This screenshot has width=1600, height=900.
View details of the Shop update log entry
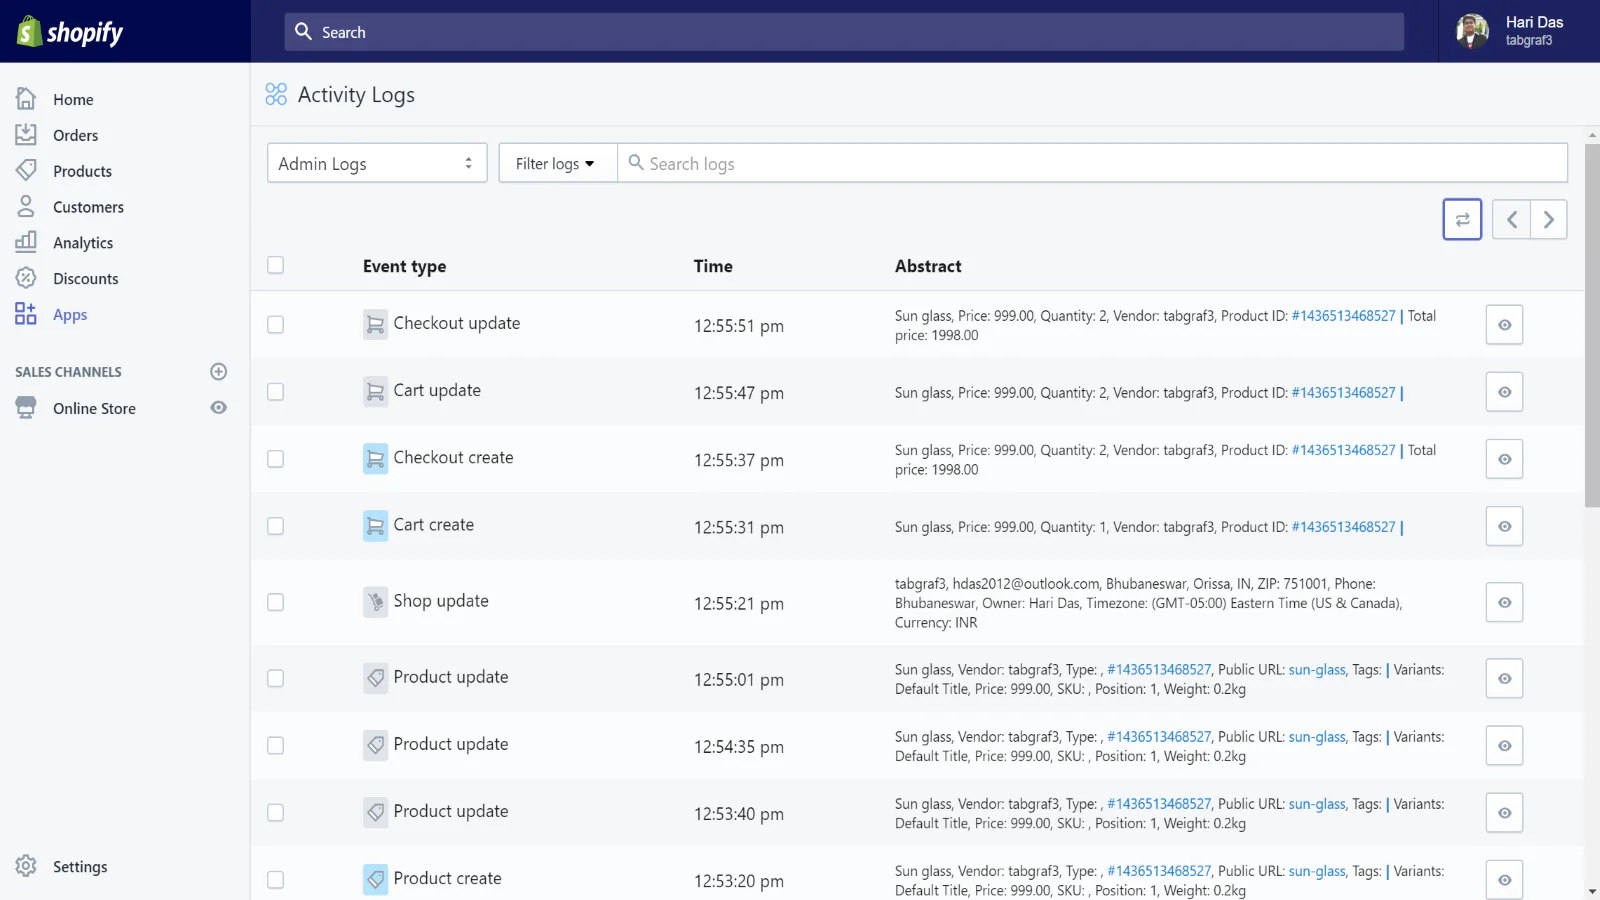coord(1504,602)
